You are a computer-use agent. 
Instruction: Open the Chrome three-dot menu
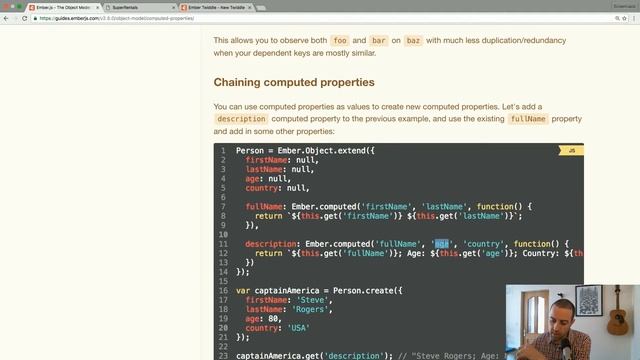(634, 18)
